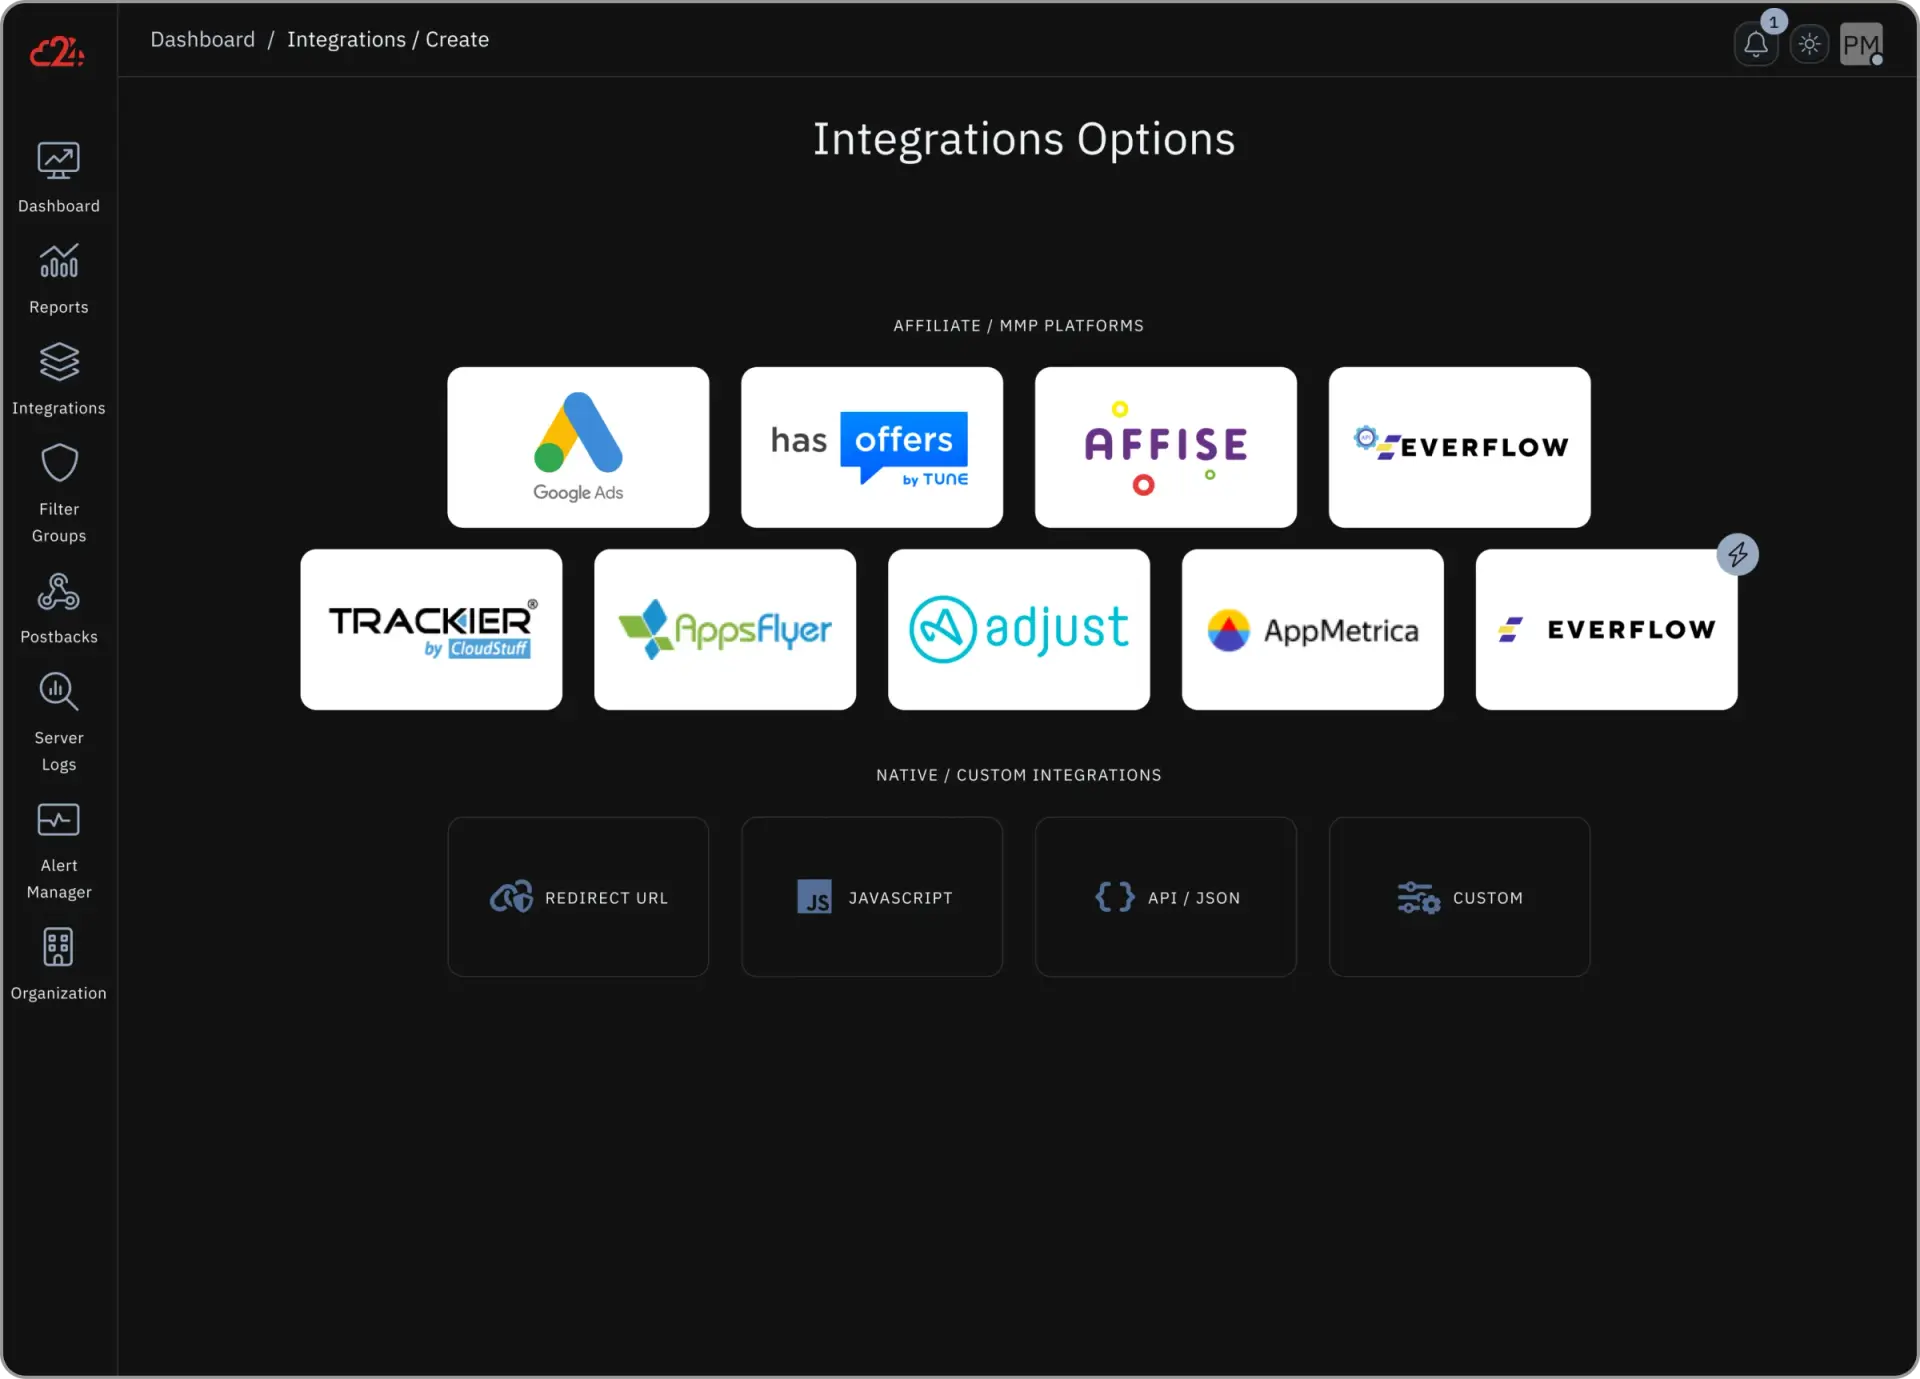The image size is (1920, 1379).
Task: Click the red C2 logo
Action: click(x=57, y=51)
